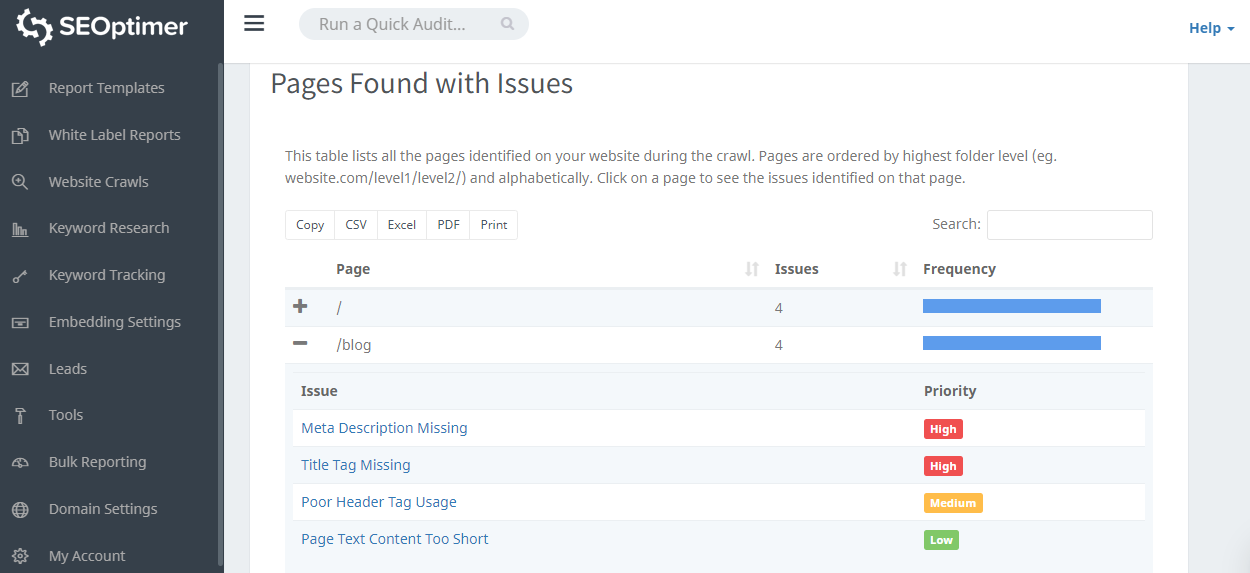Toggle the hamburger sidebar menu

click(254, 24)
